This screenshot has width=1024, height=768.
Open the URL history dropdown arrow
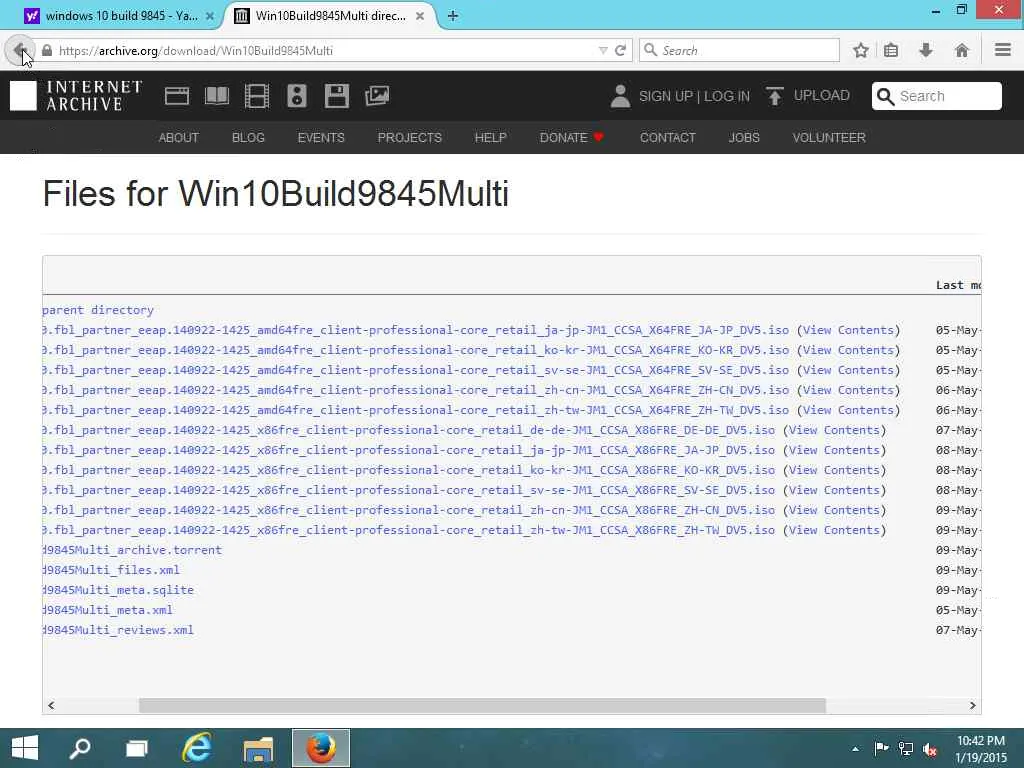[x=603, y=50]
